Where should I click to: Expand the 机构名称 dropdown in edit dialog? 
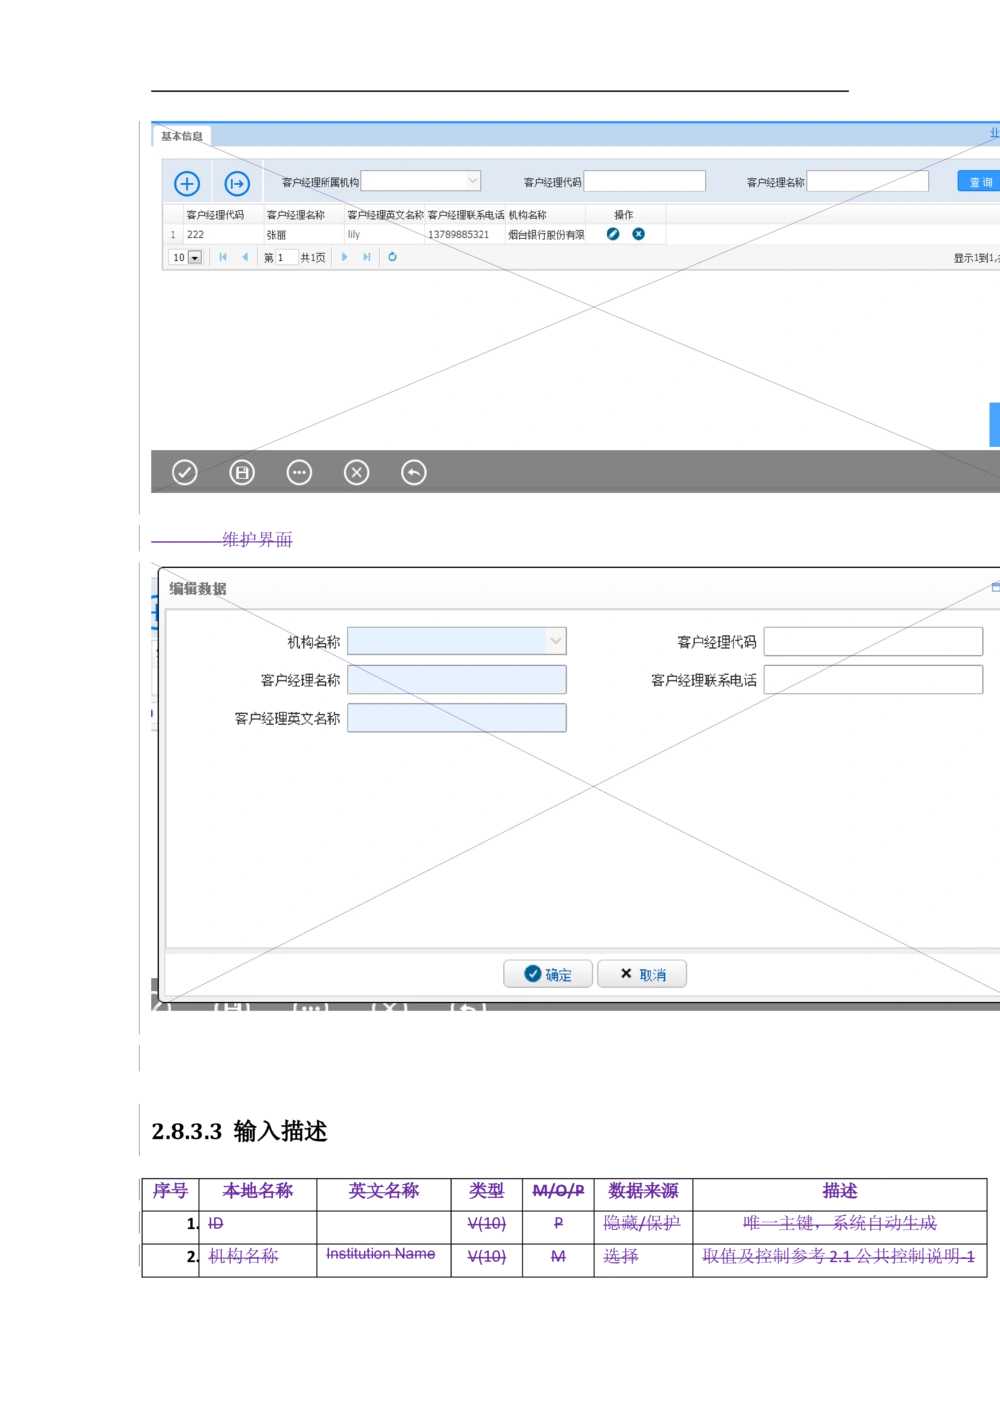click(555, 641)
